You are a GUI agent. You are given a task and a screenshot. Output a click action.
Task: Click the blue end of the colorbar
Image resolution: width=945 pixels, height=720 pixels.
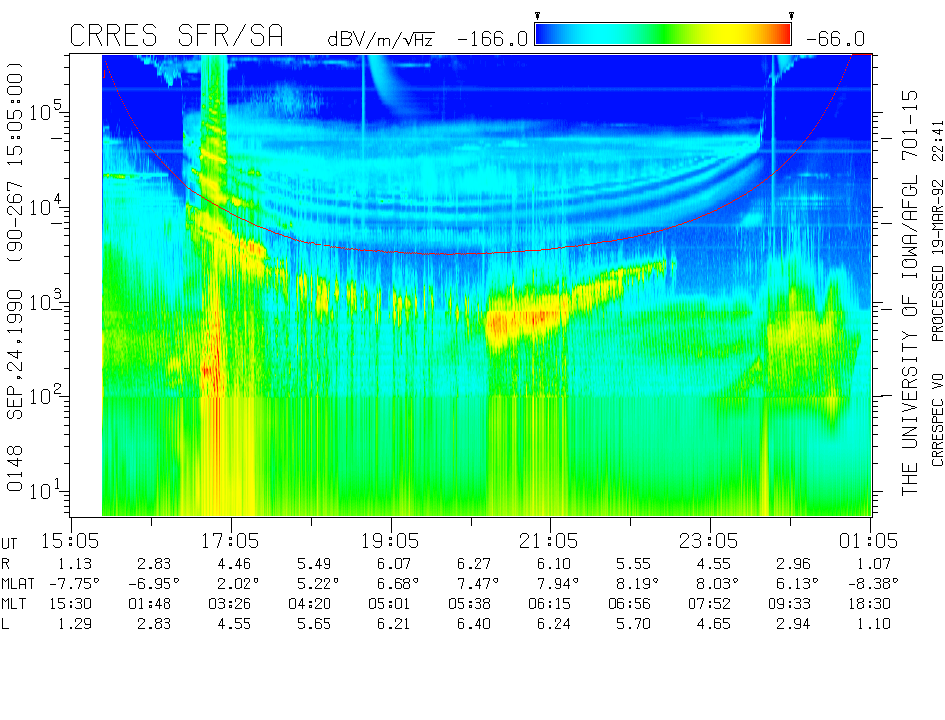click(x=546, y=35)
